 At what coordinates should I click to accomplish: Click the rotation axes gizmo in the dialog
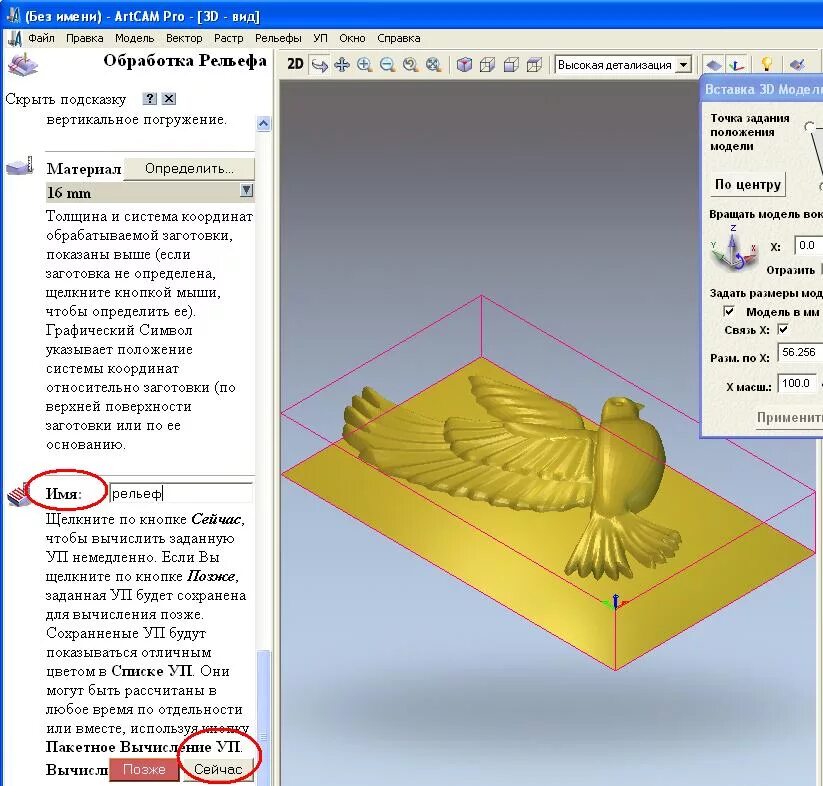click(x=734, y=250)
